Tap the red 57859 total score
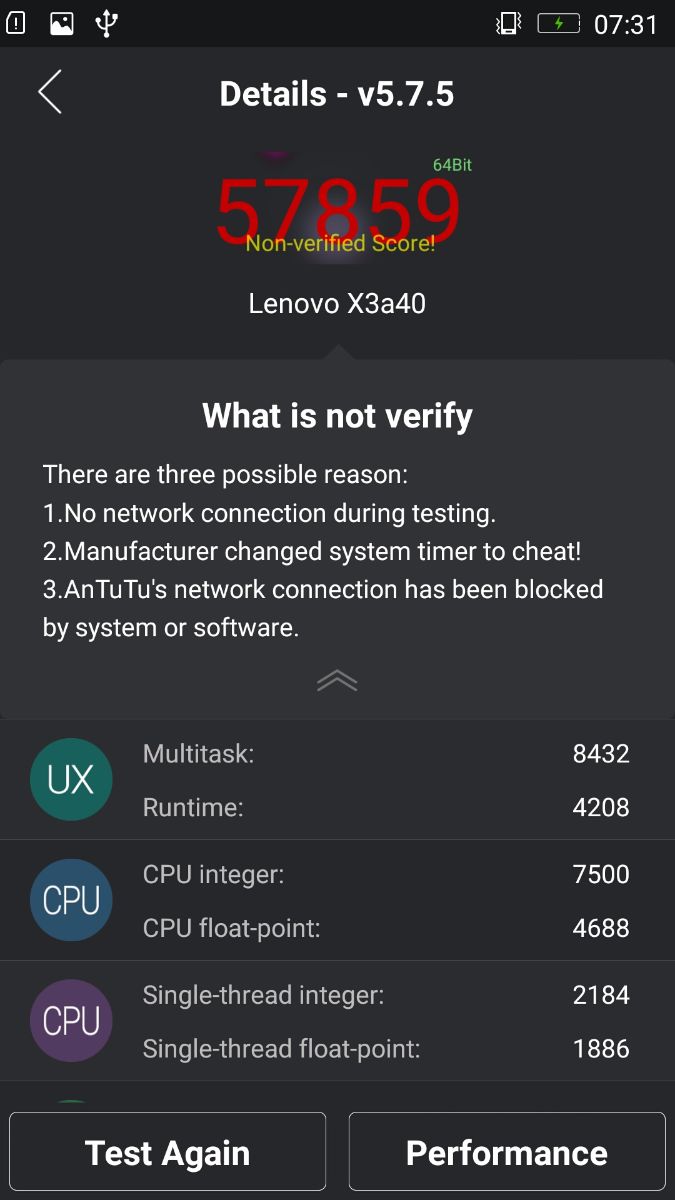This screenshot has height=1200, width=675. pos(338,205)
